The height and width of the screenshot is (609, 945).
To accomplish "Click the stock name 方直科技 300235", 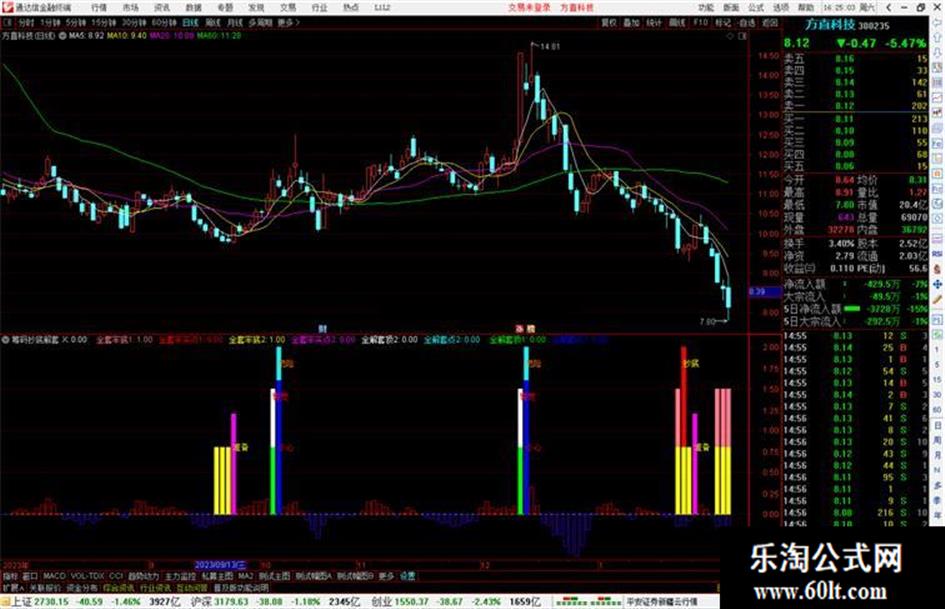I will coord(847,25).
